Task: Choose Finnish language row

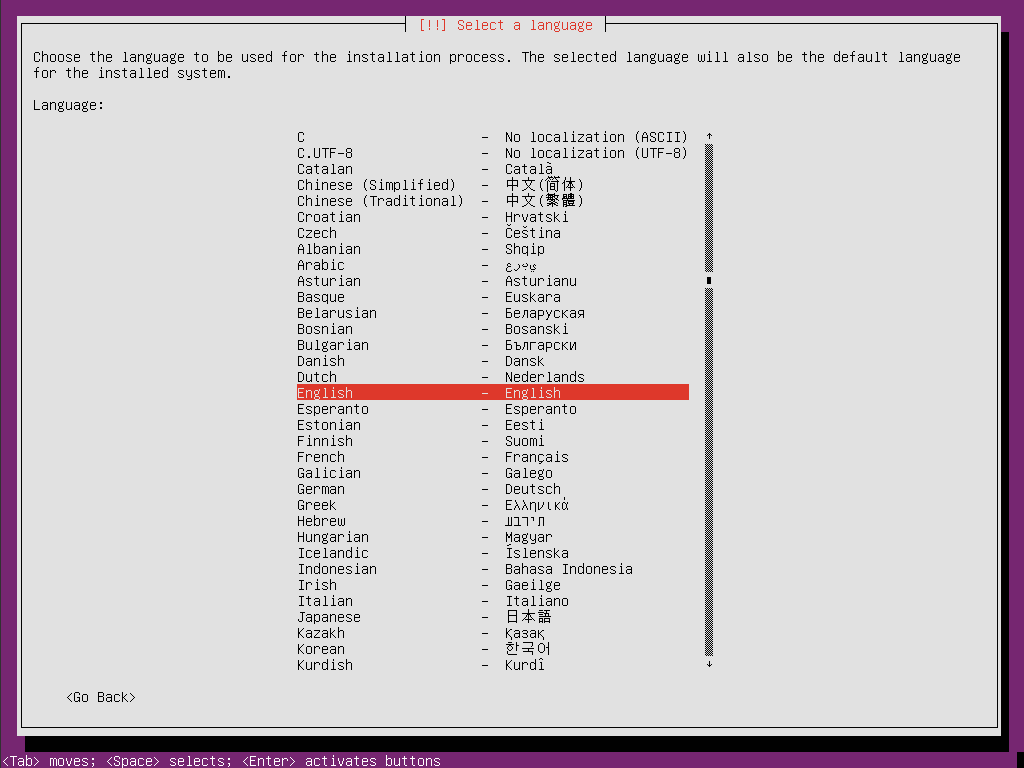Action: pyautogui.click(x=492, y=441)
